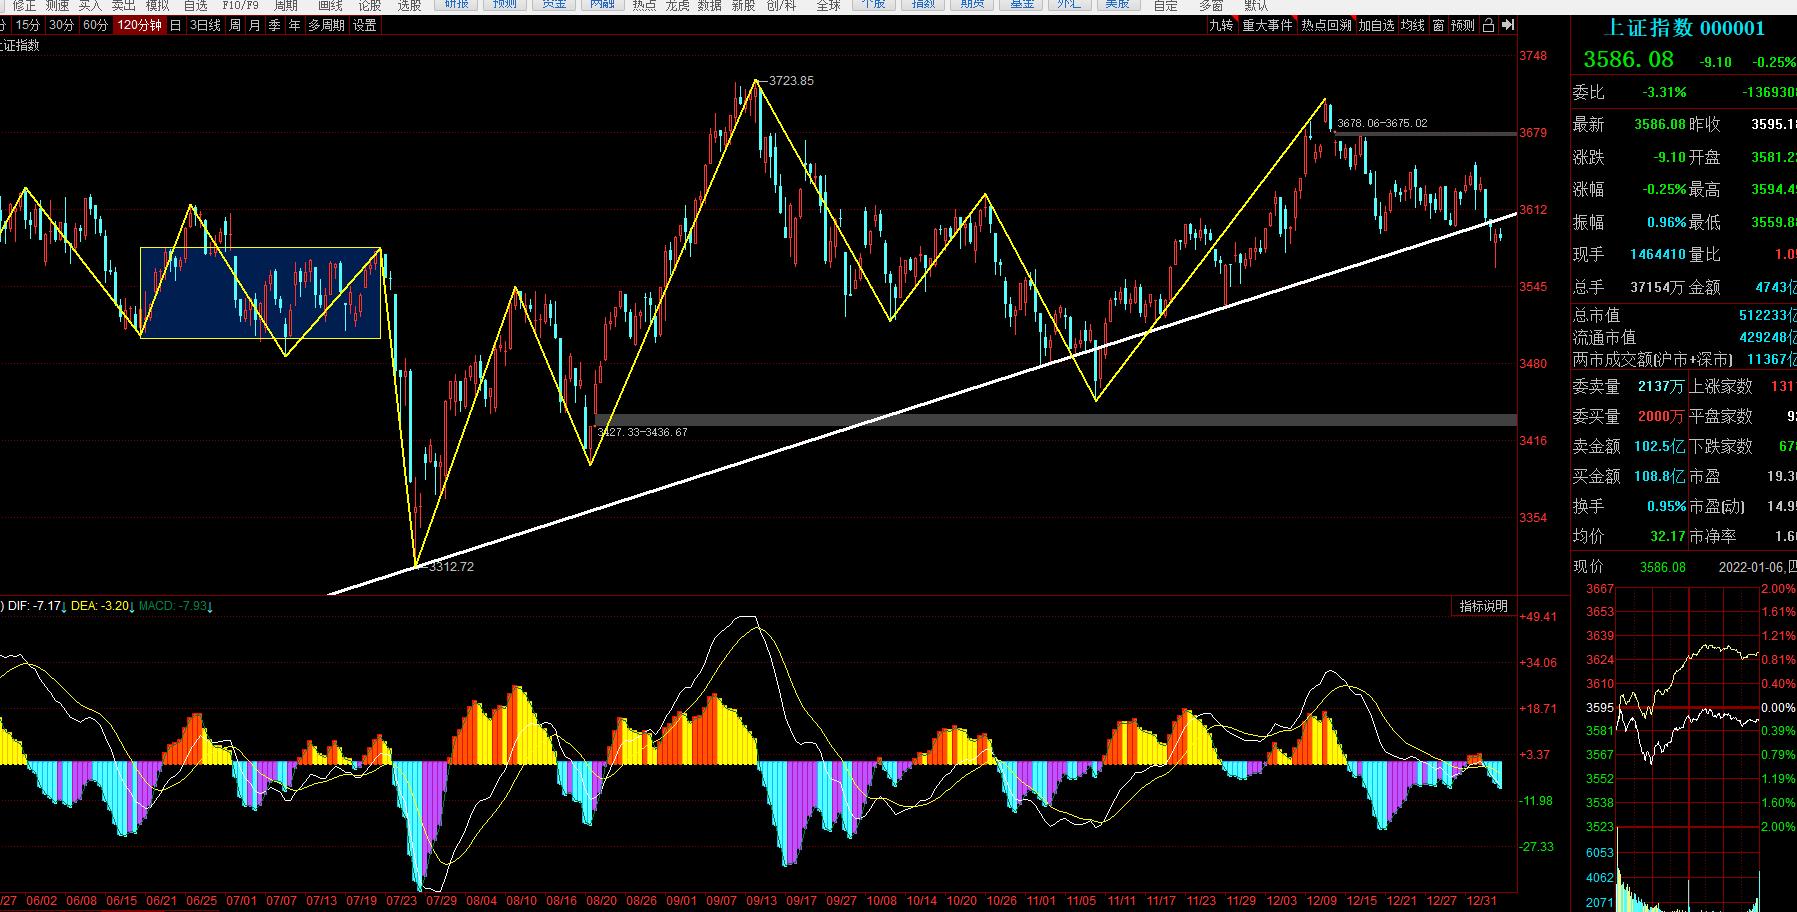
Task: Click the 2022-01-06 date in quote panel
Action: [x=1751, y=567]
